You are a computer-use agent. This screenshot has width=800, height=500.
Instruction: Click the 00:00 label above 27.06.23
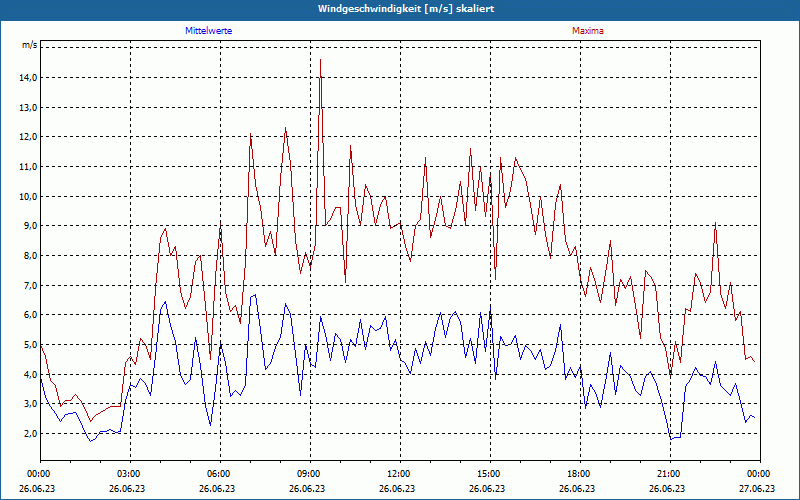coord(760,474)
